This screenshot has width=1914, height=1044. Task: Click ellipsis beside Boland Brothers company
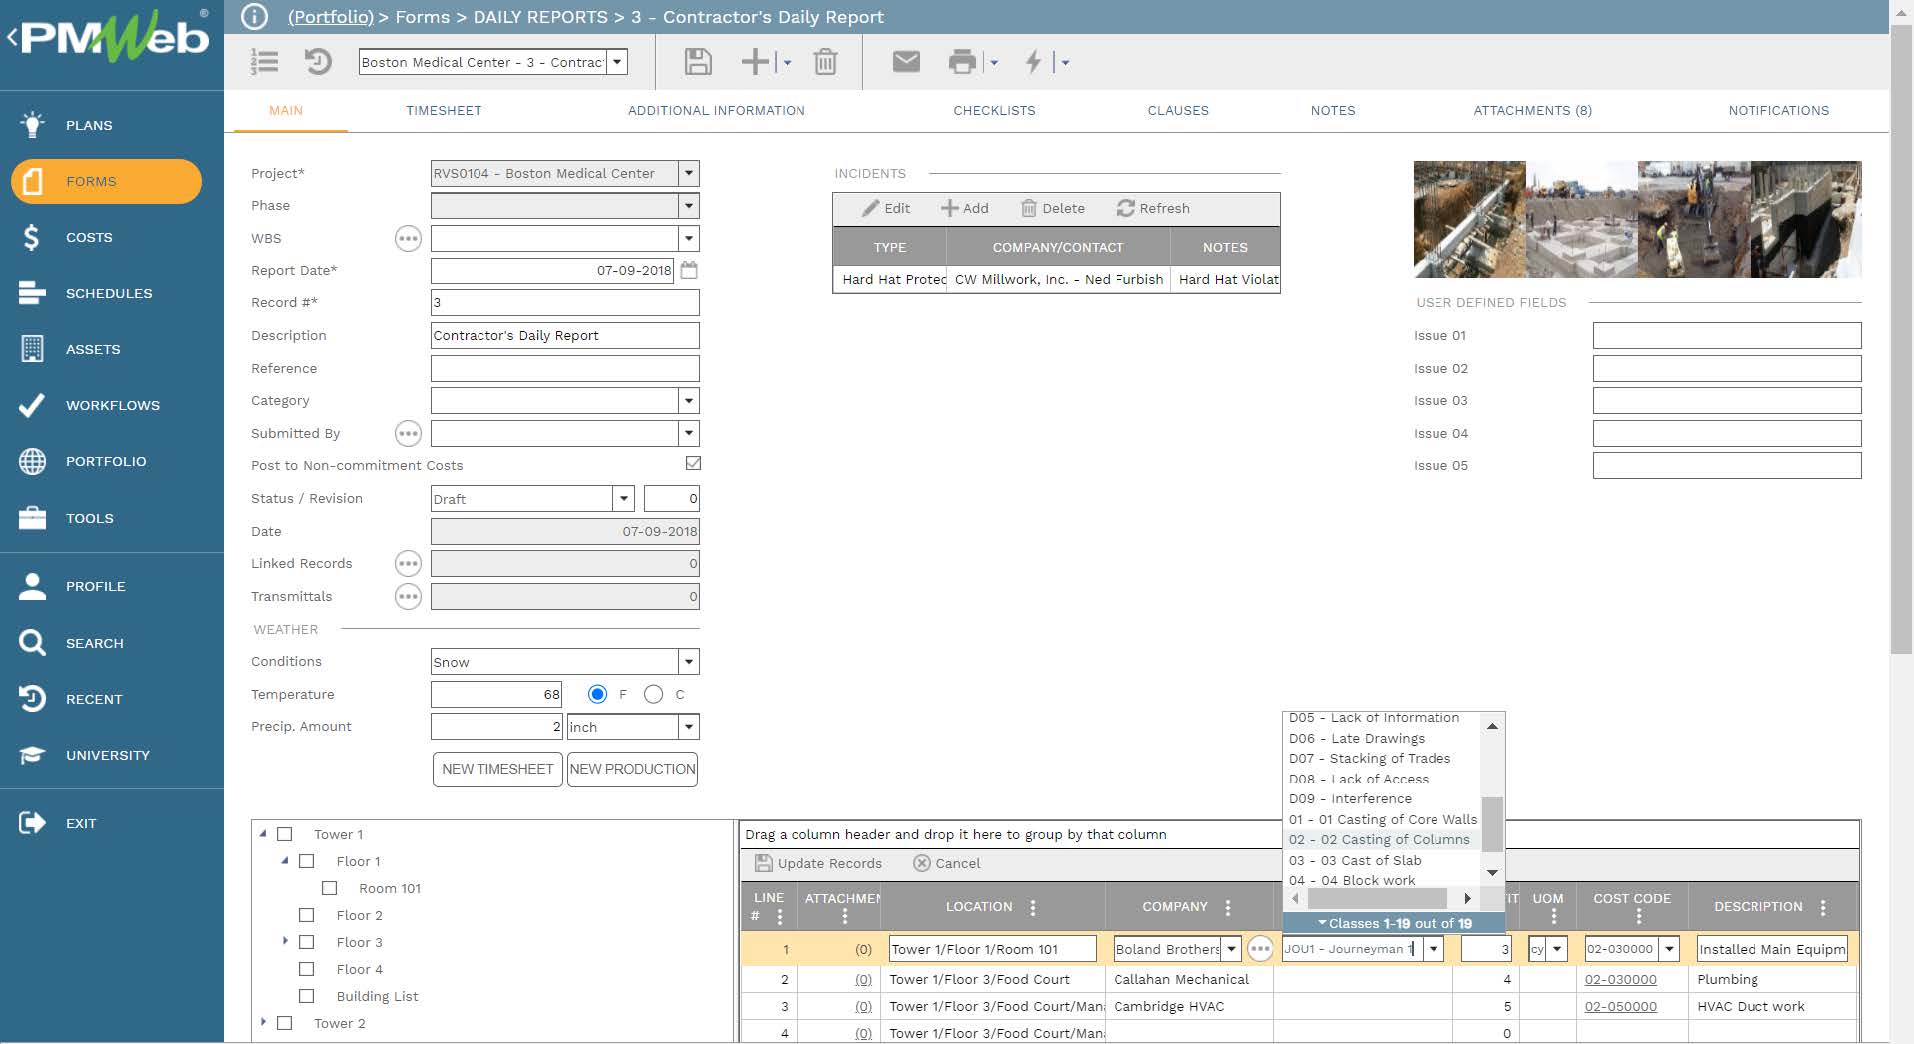pos(1260,949)
